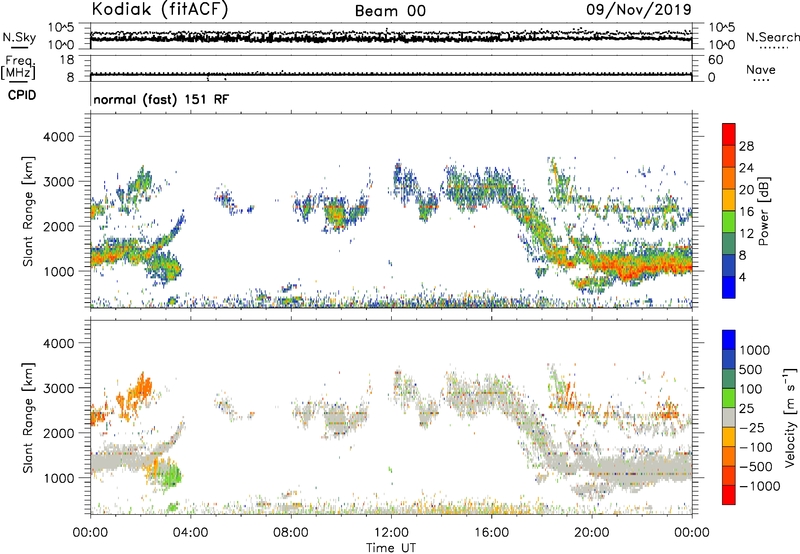Click the "-500" label on the Velocity color bar

coord(756,467)
